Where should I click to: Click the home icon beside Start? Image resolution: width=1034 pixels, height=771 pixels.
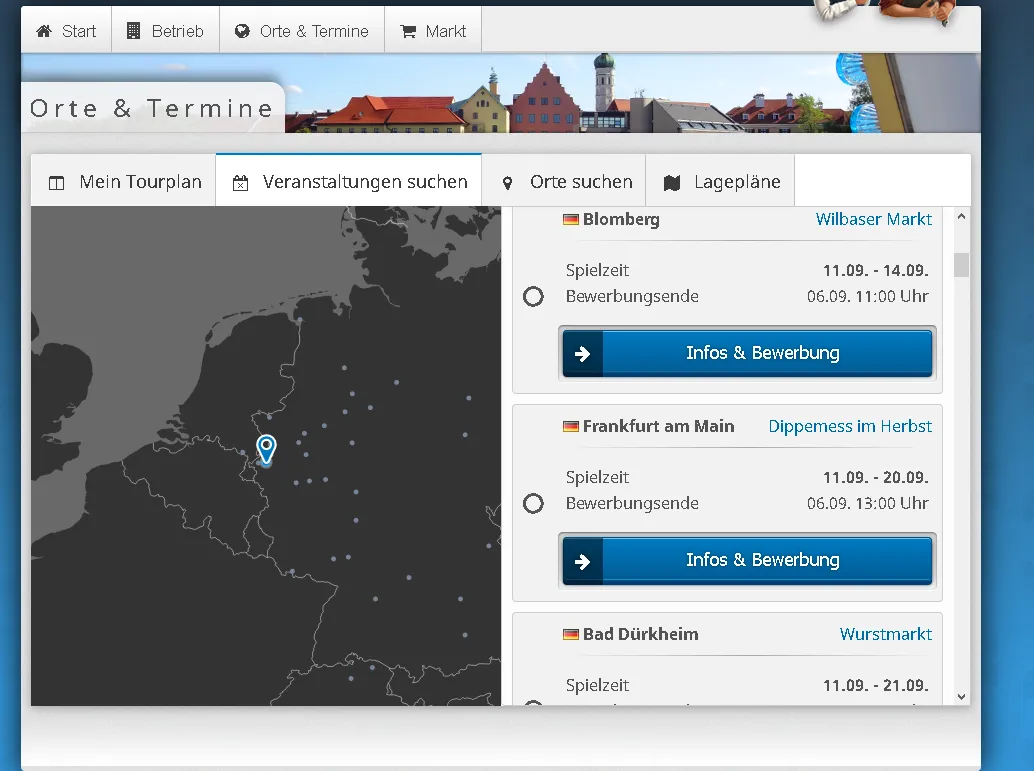[x=43, y=31]
